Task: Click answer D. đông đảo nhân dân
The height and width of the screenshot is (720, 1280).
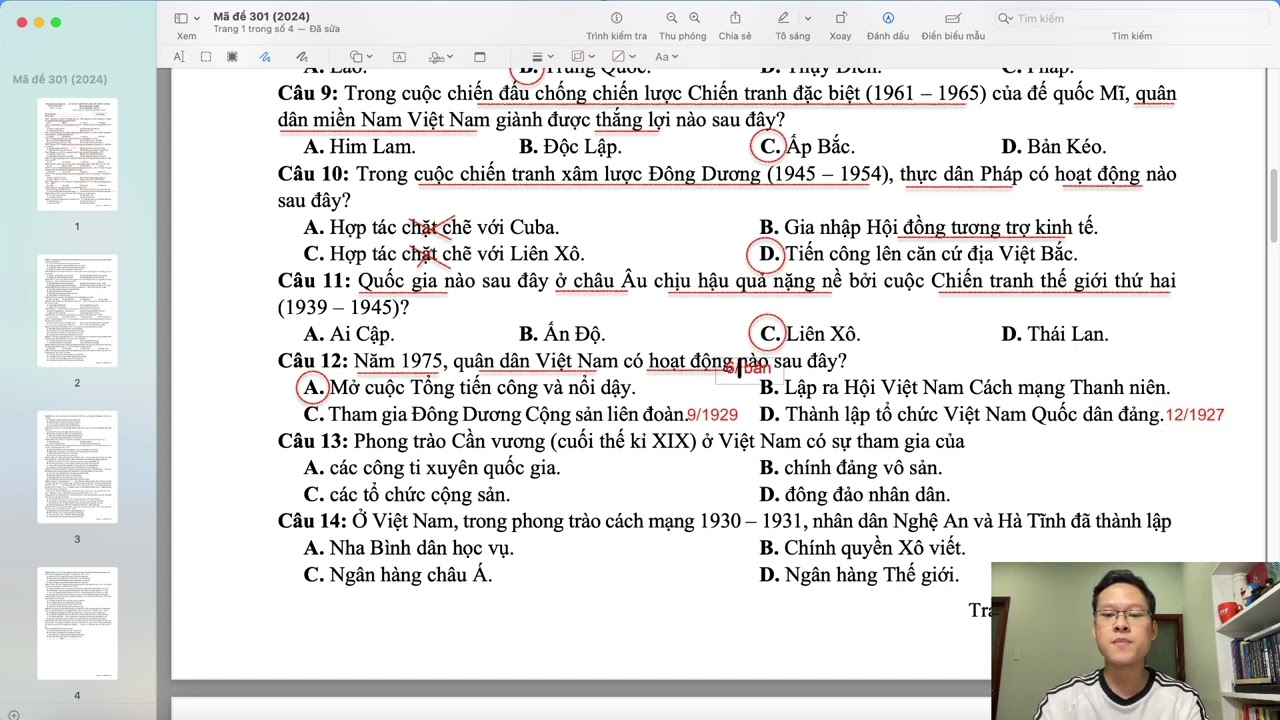Action: [855, 494]
